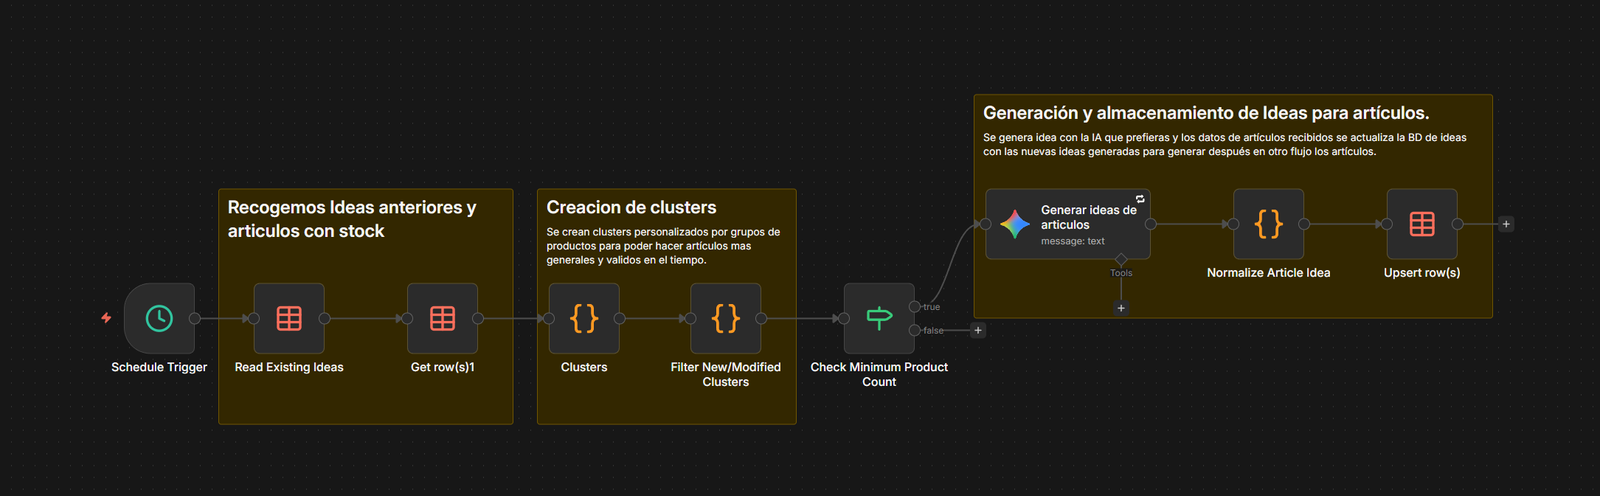Click the plus button on false branch
The height and width of the screenshot is (496, 1600).
pyautogui.click(x=978, y=330)
